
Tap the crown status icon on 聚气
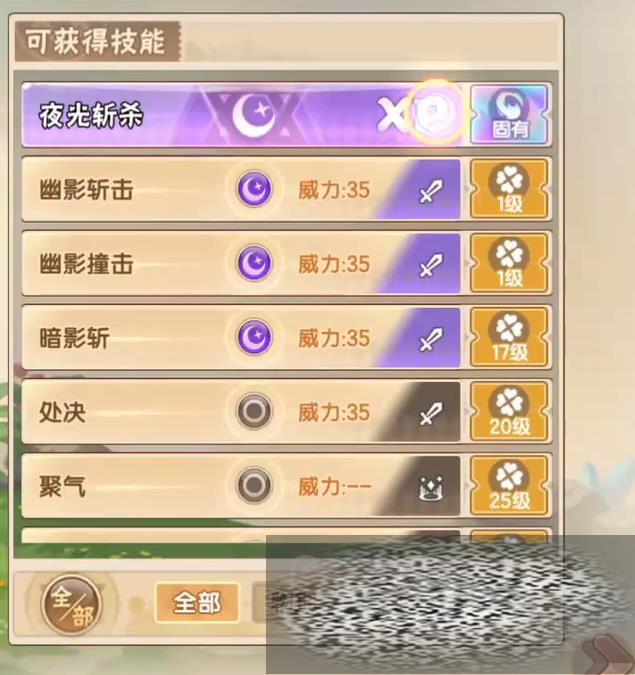coord(431,488)
